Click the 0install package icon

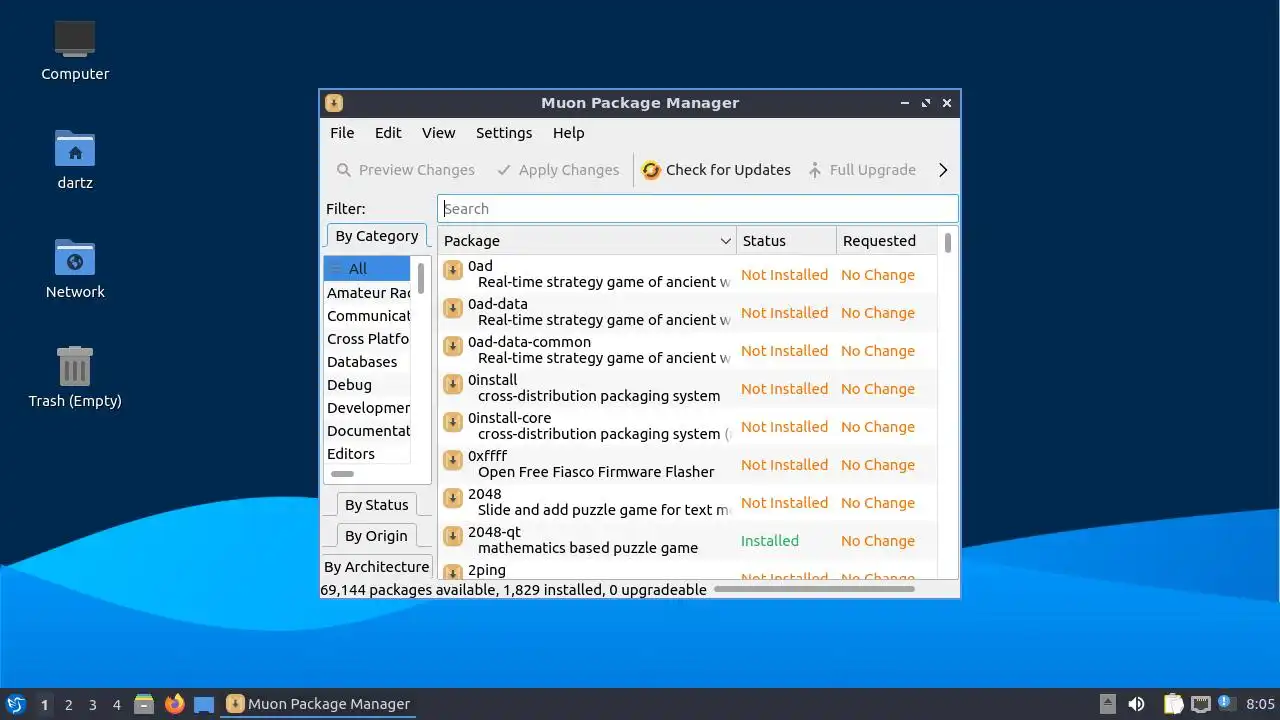pyautogui.click(x=453, y=385)
